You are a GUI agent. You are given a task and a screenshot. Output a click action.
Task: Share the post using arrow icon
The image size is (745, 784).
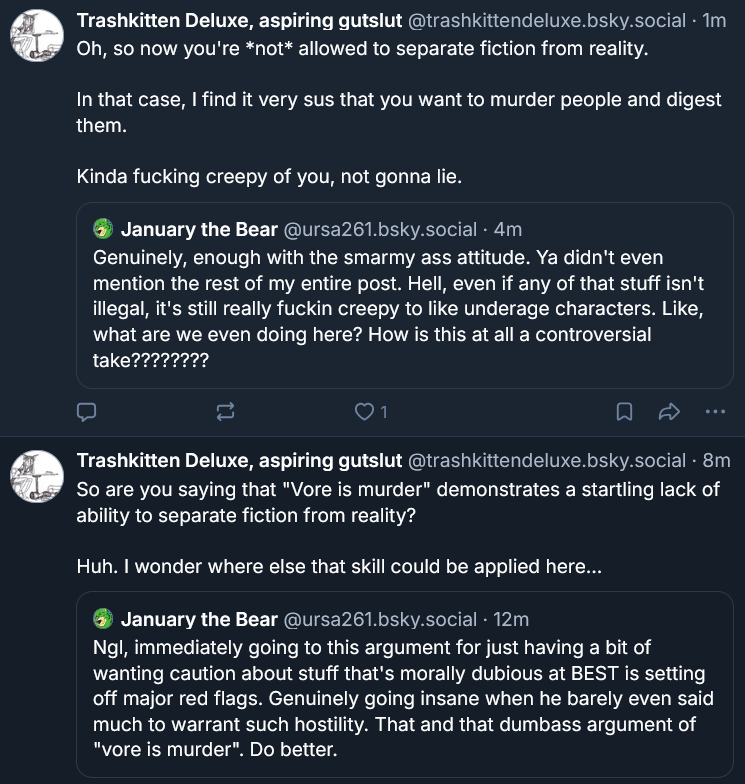669,411
